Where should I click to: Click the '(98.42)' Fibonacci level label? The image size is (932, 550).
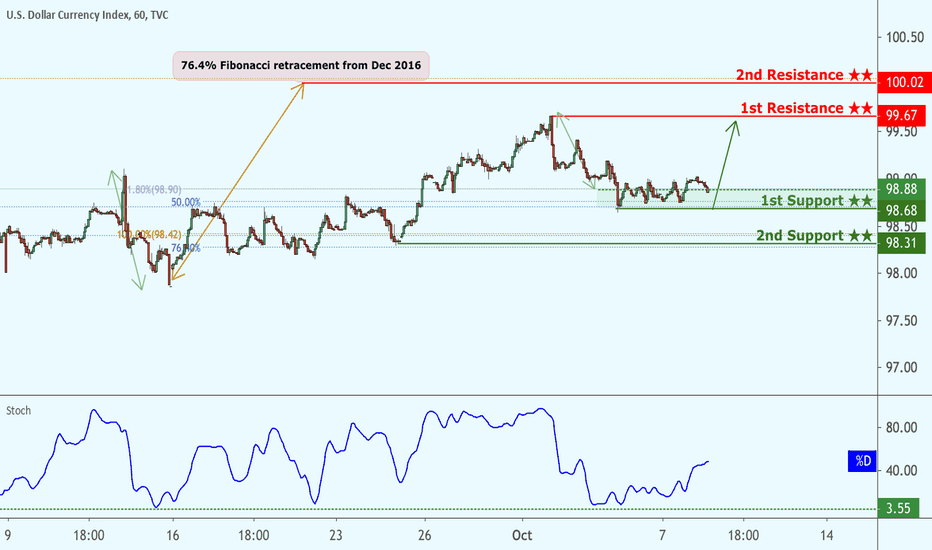point(166,235)
